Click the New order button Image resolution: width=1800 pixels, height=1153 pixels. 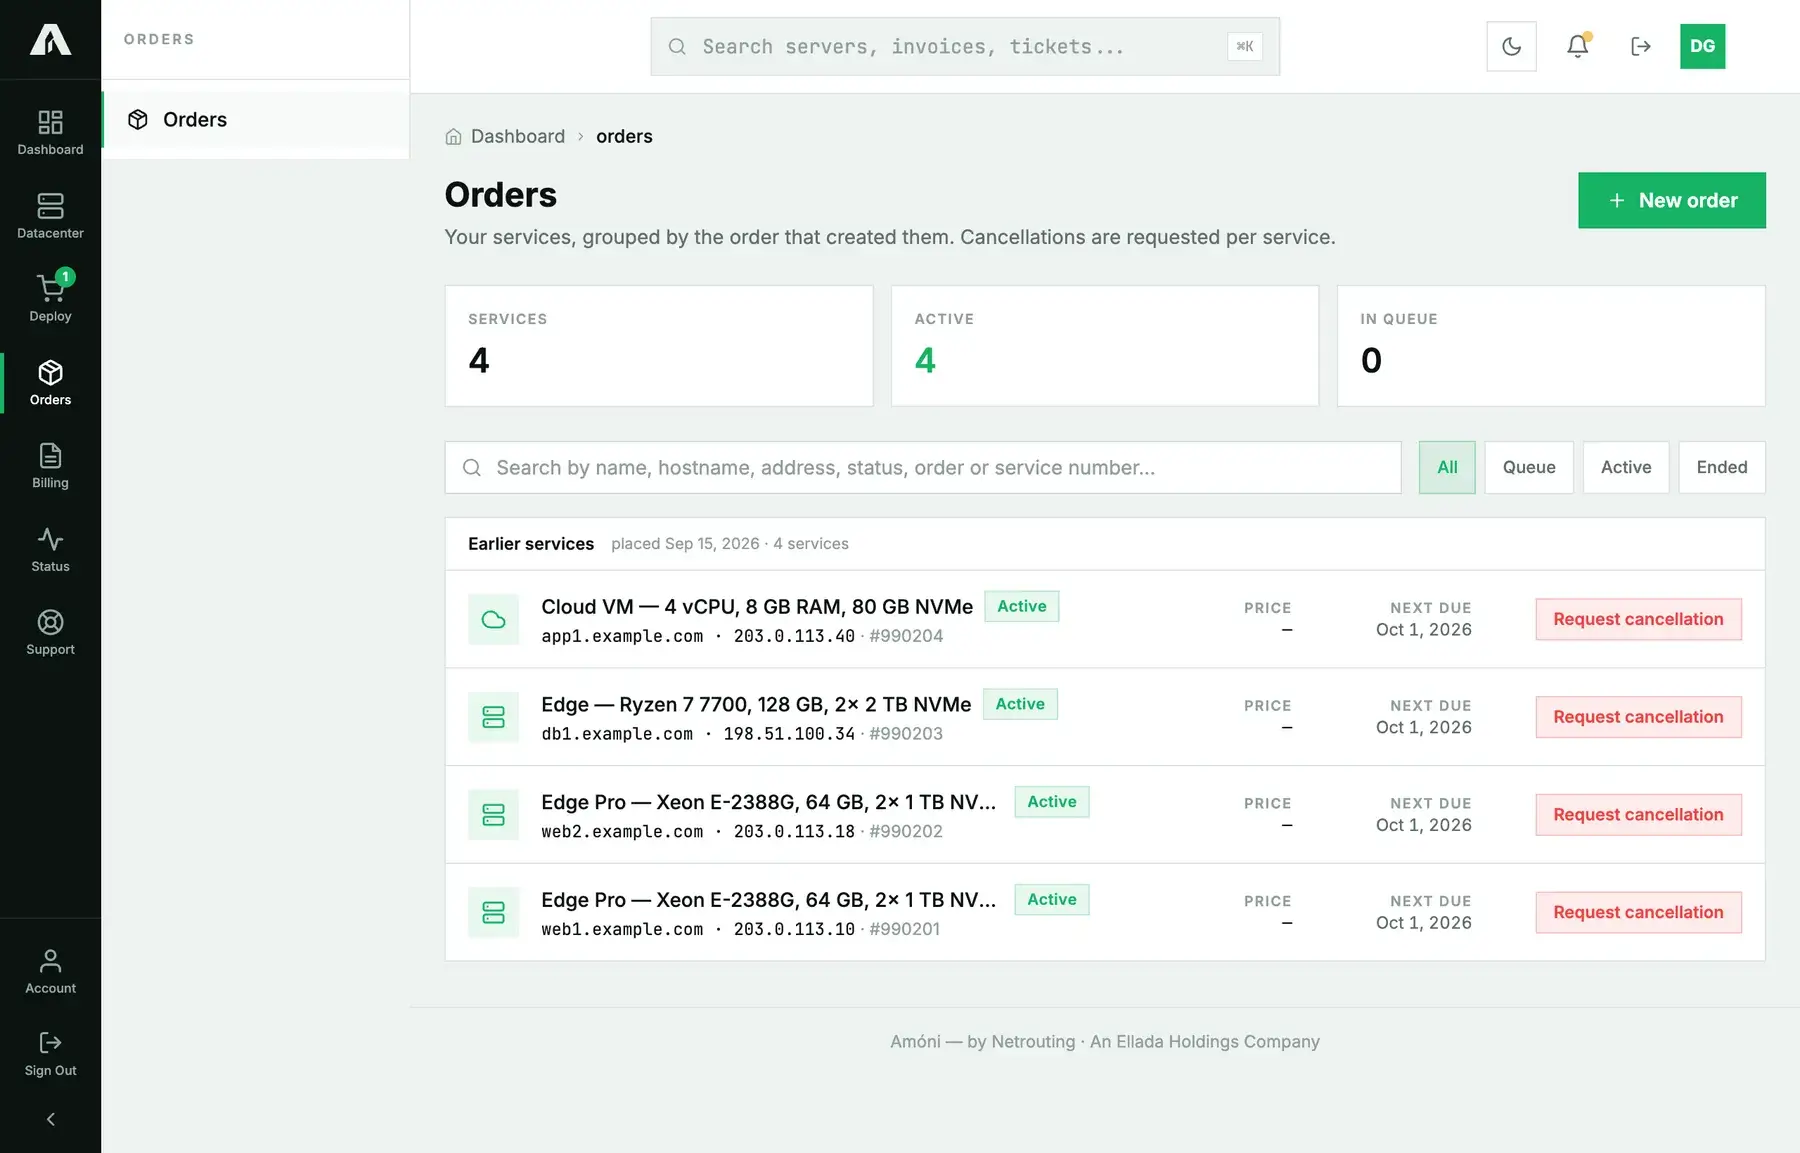click(1671, 200)
